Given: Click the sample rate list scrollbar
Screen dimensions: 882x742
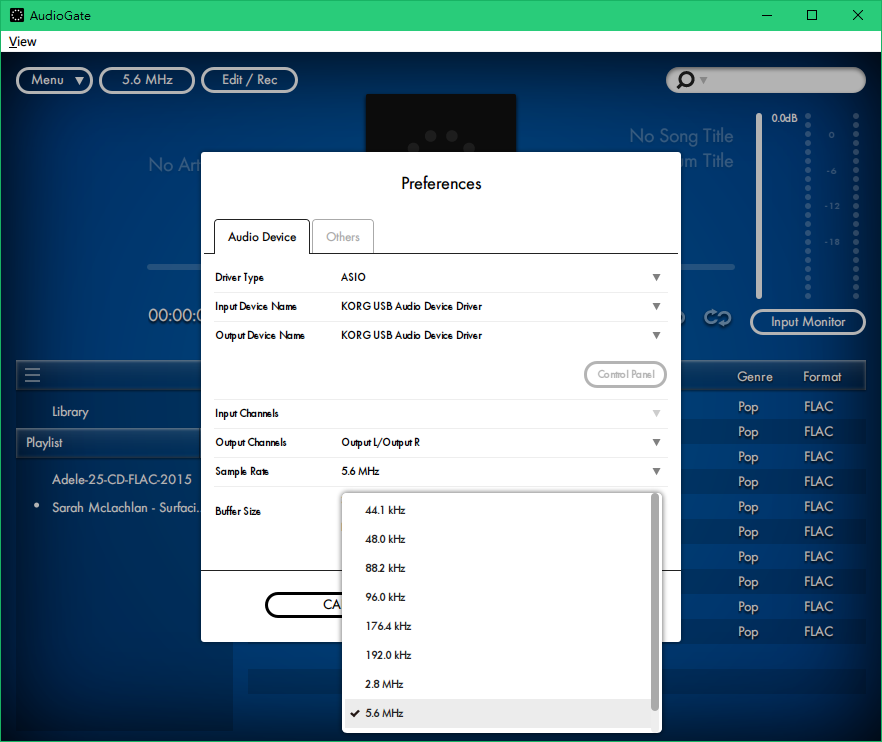Looking at the screenshot, I should pos(654,602).
